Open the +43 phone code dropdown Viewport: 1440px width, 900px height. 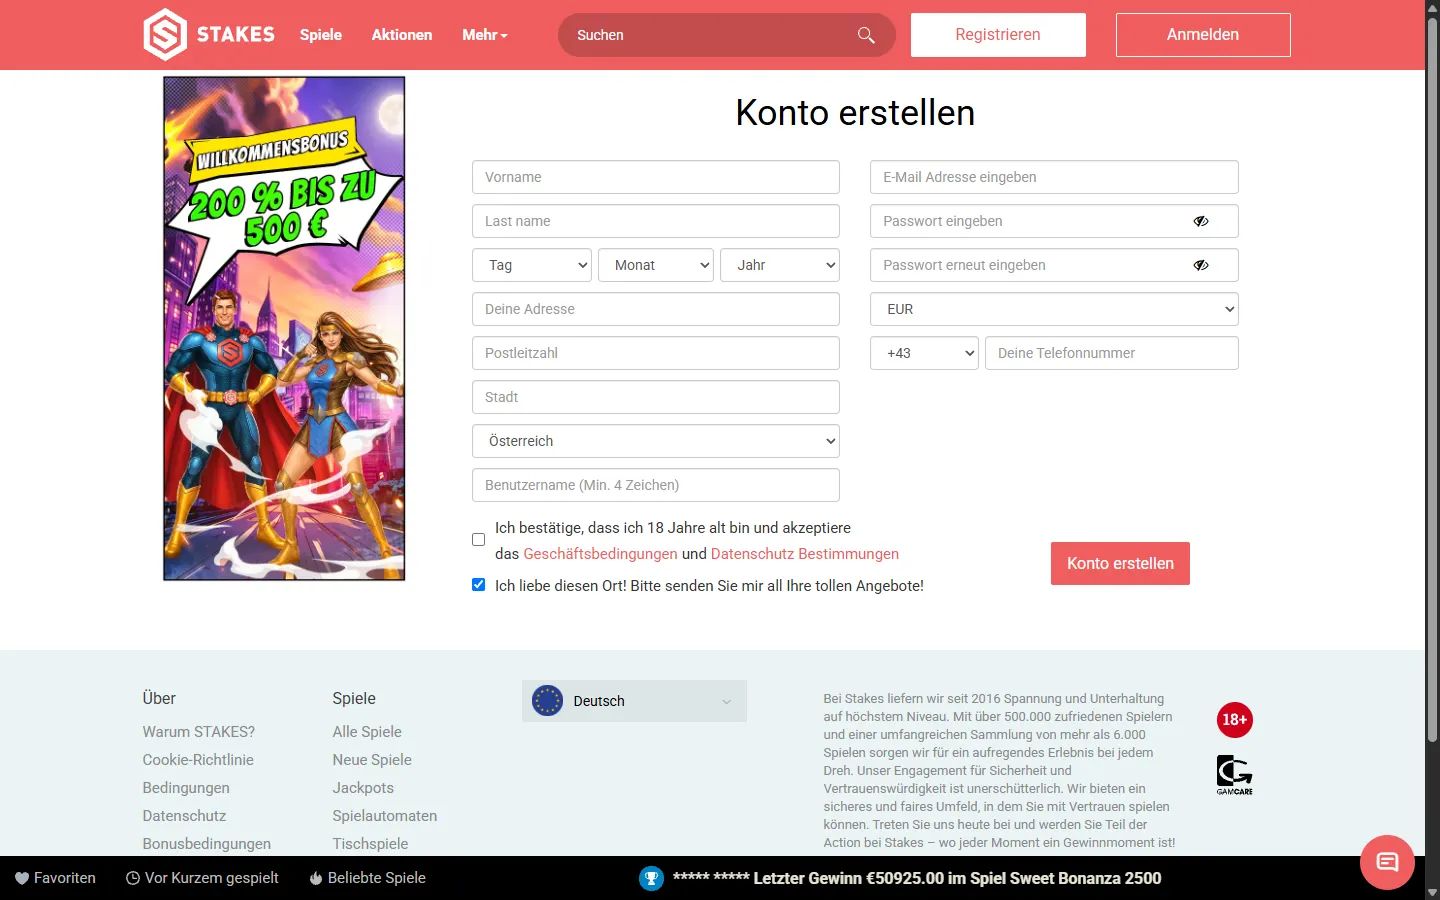pyautogui.click(x=924, y=353)
